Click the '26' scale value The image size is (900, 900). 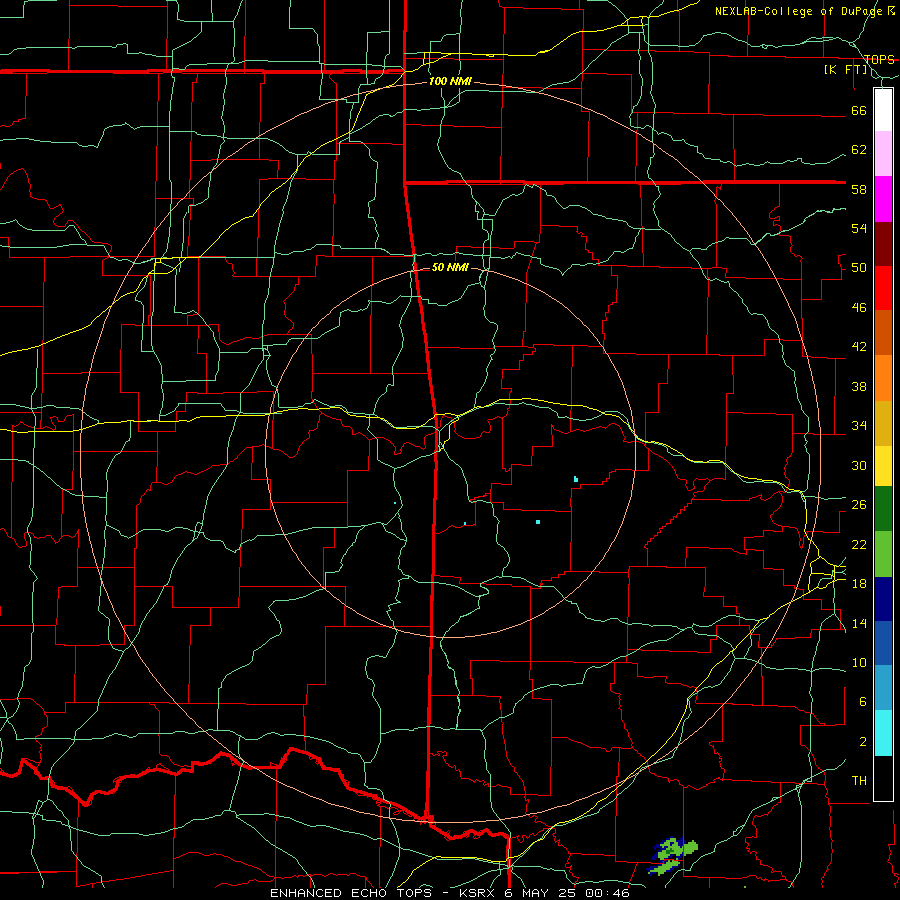coord(859,505)
